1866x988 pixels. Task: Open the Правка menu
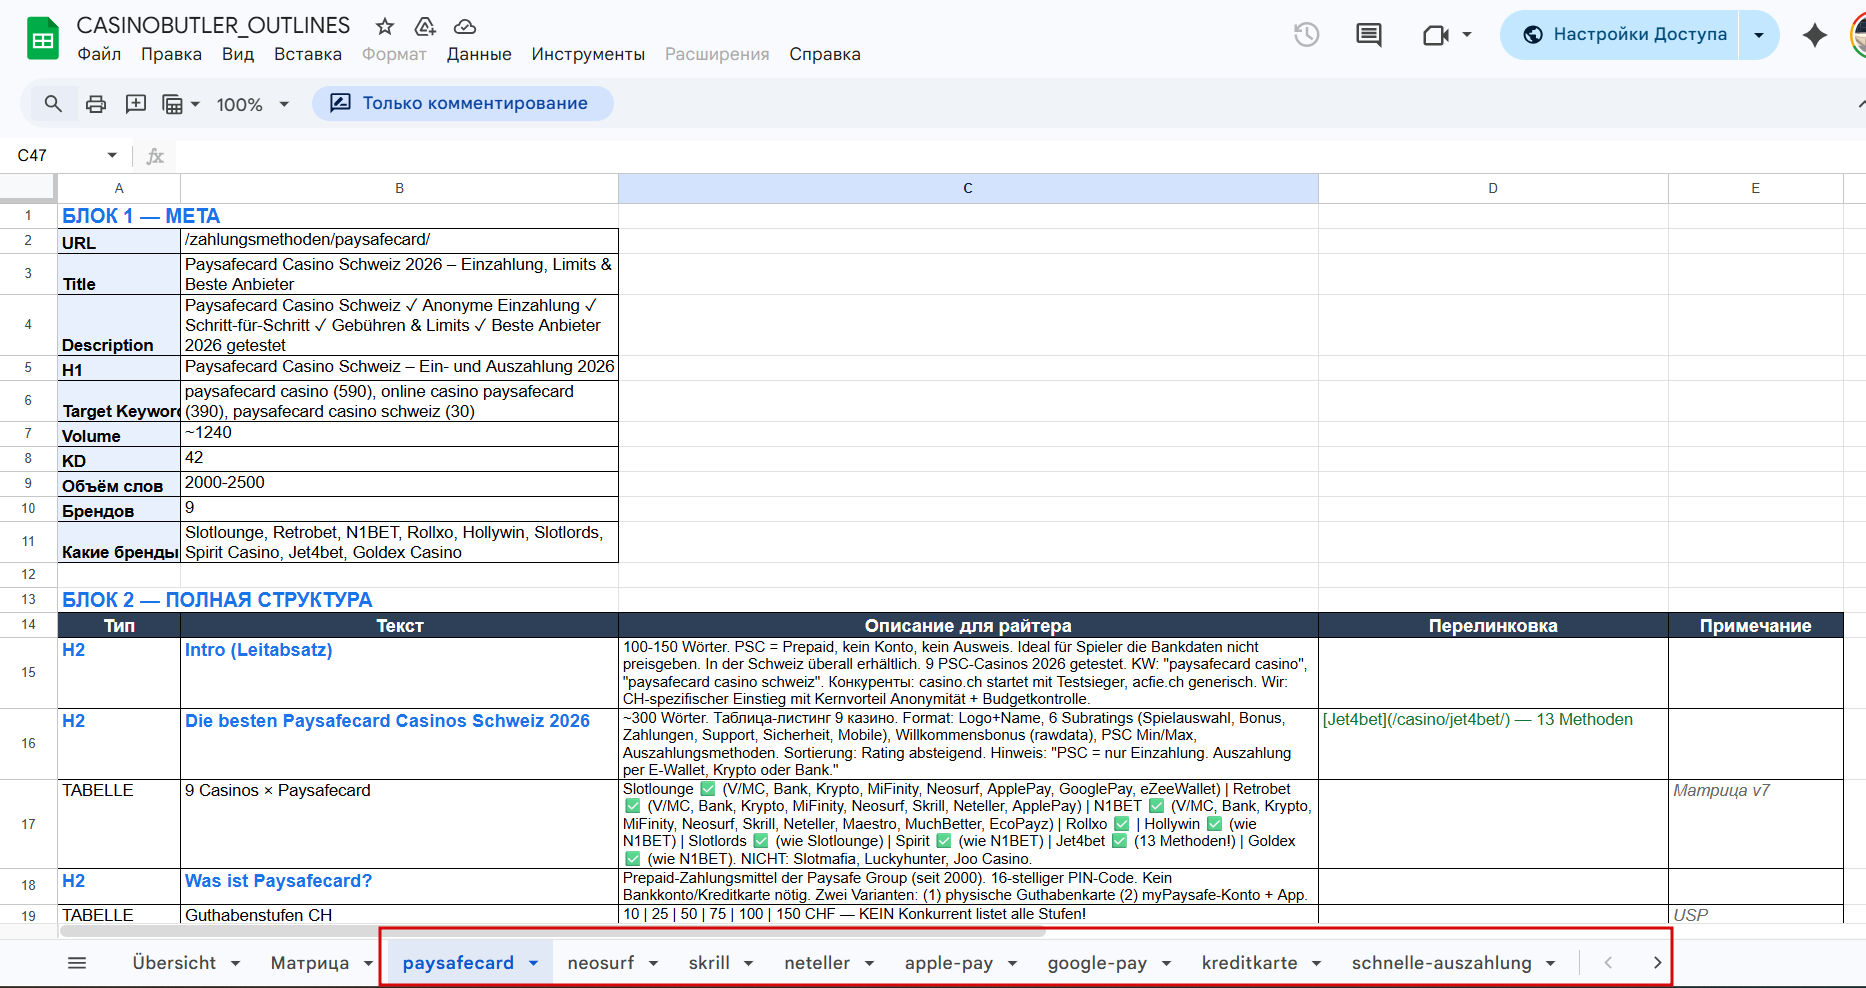[x=171, y=54]
